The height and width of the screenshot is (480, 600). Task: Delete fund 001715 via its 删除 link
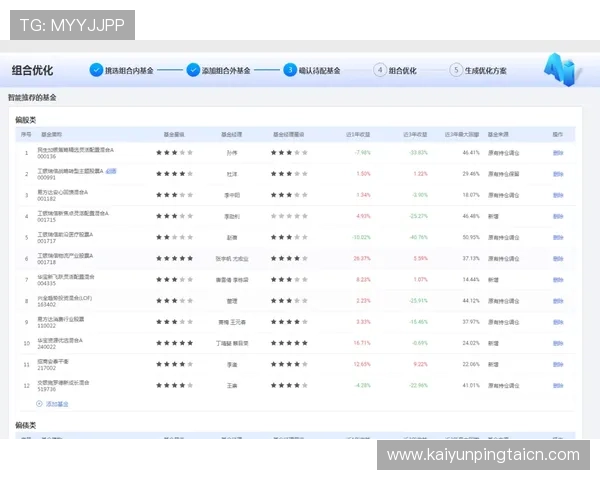click(558, 216)
